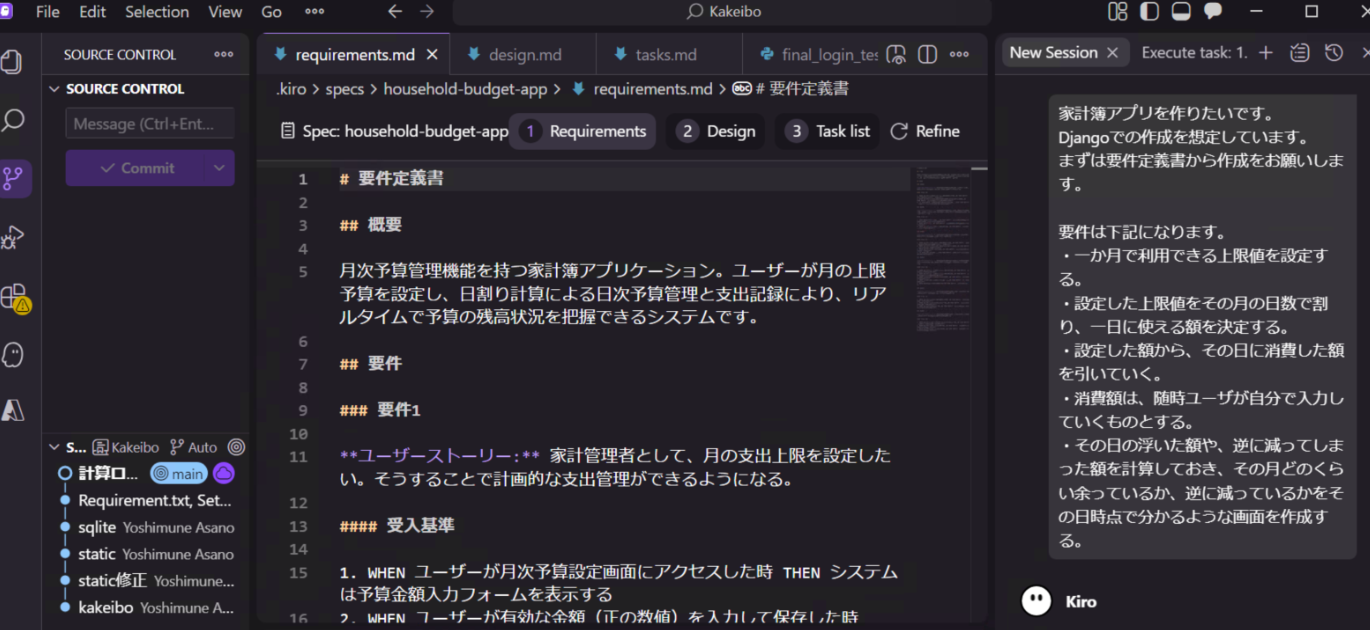This screenshot has width=1370, height=630.
Task: Open the Explorer file view
Action: pyautogui.click(x=13, y=61)
